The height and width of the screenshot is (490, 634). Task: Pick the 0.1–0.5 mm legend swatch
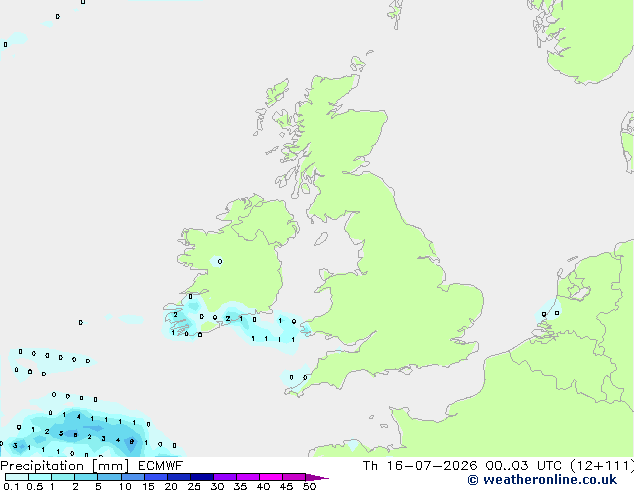tap(17, 477)
